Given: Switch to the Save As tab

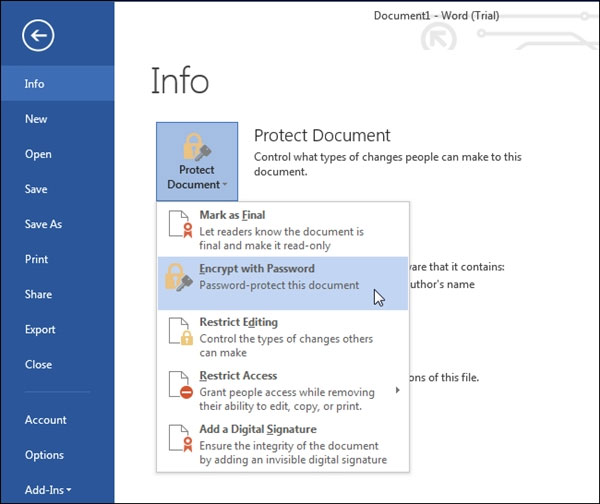Looking at the screenshot, I should pos(43,224).
